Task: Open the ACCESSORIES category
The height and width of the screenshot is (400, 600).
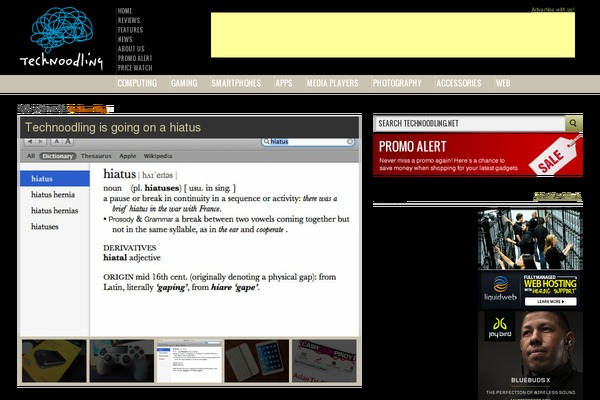Action: 459,83
